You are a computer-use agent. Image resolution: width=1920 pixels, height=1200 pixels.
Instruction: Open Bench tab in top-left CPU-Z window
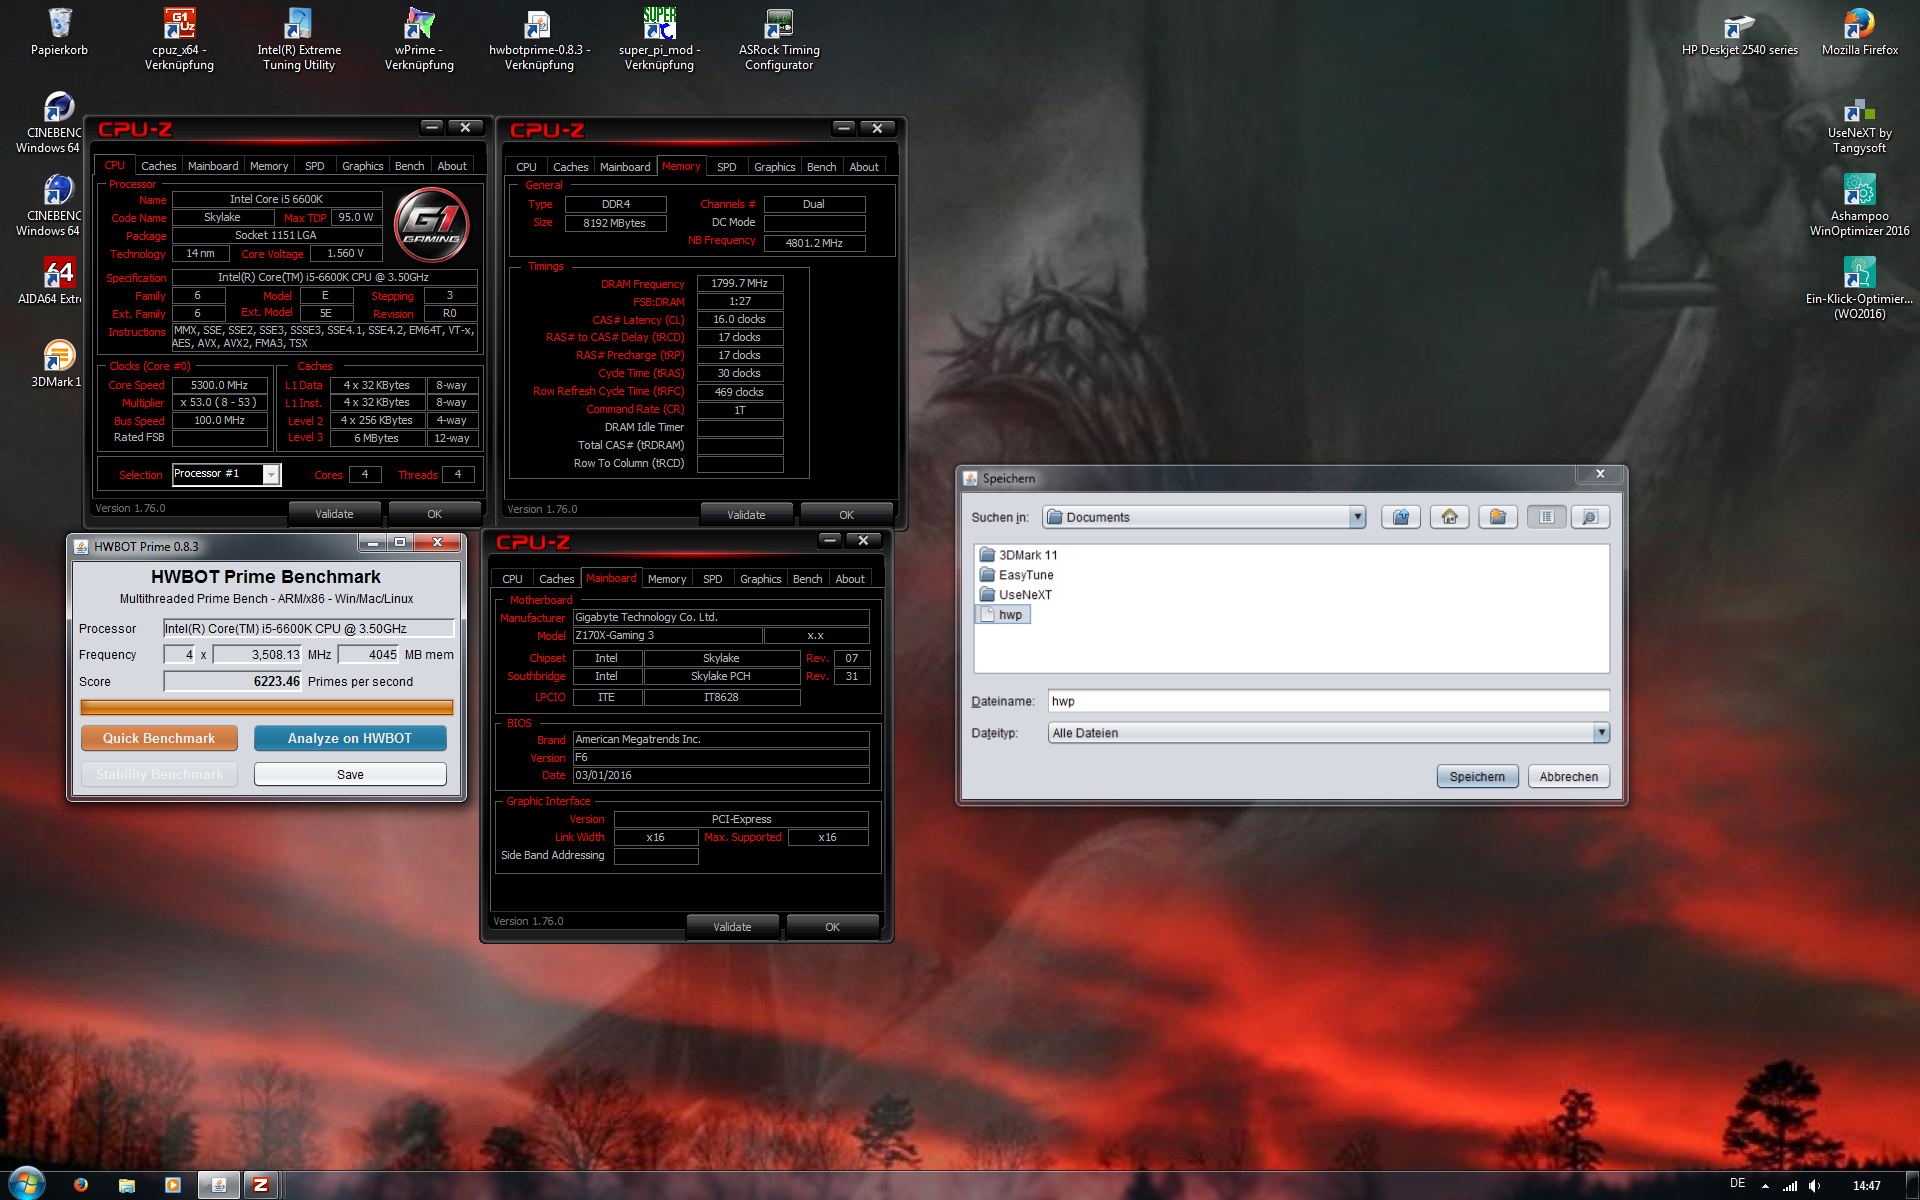click(409, 166)
